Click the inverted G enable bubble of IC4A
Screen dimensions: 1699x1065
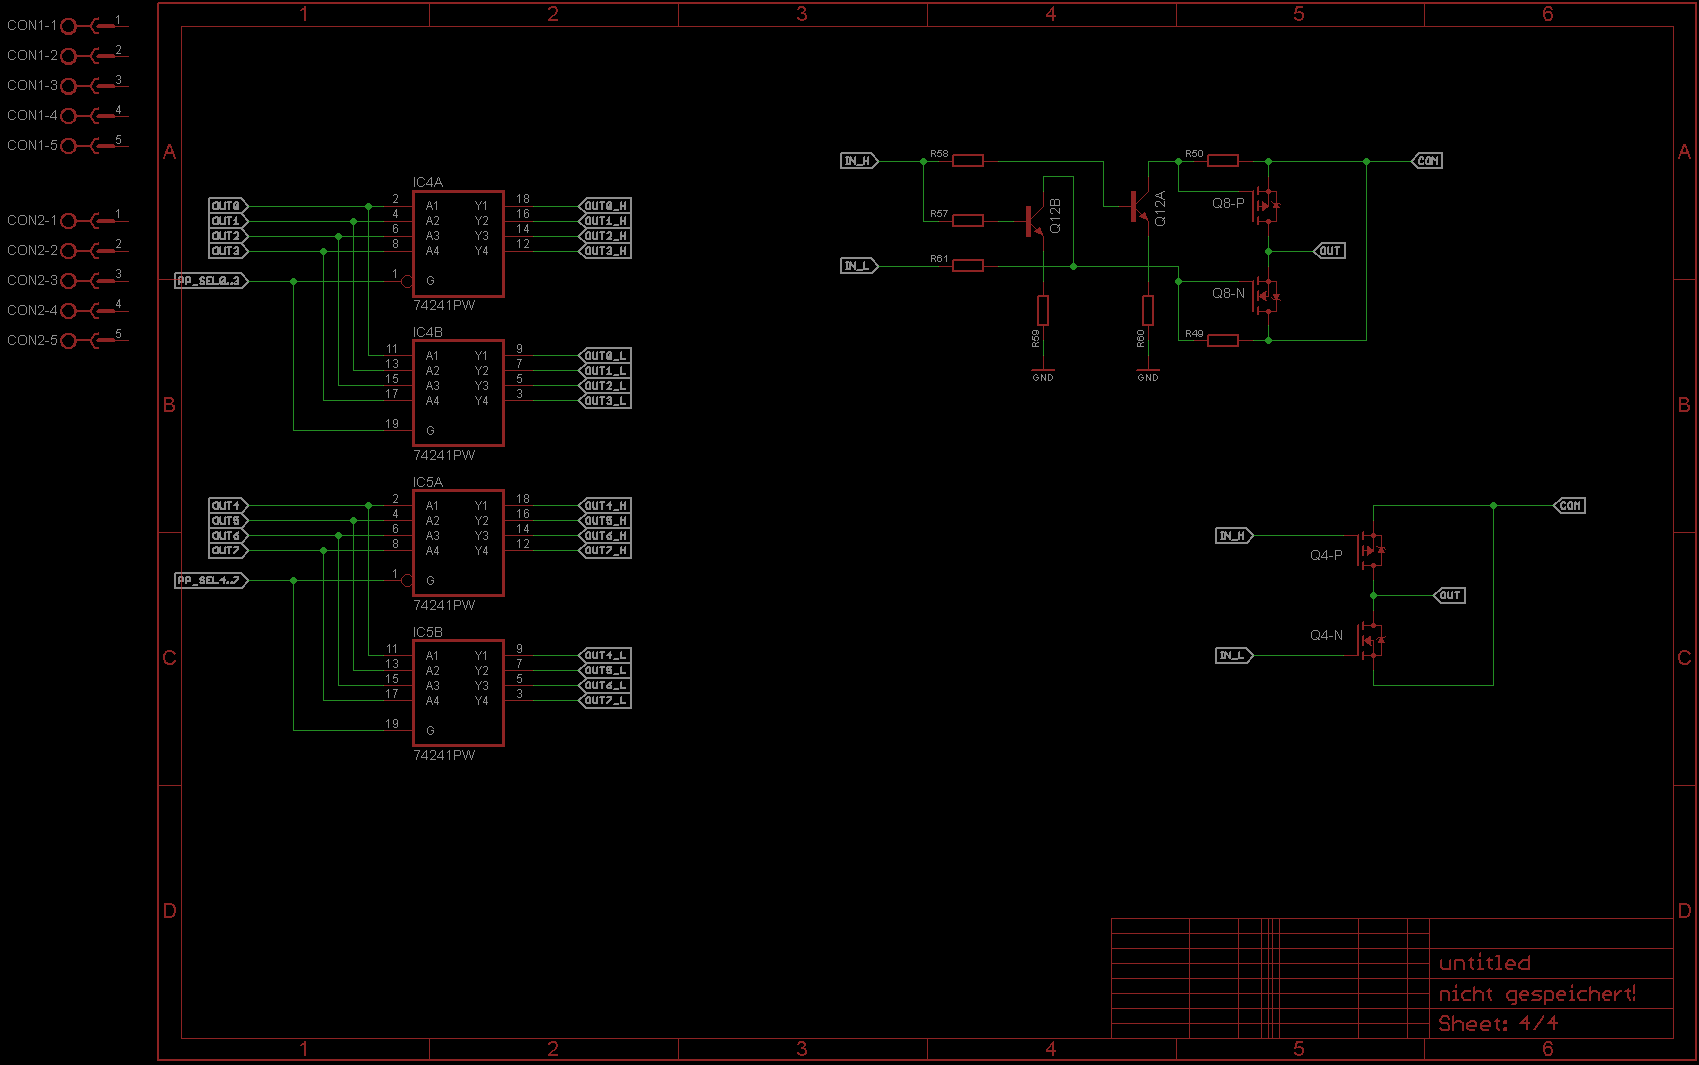[x=407, y=281]
